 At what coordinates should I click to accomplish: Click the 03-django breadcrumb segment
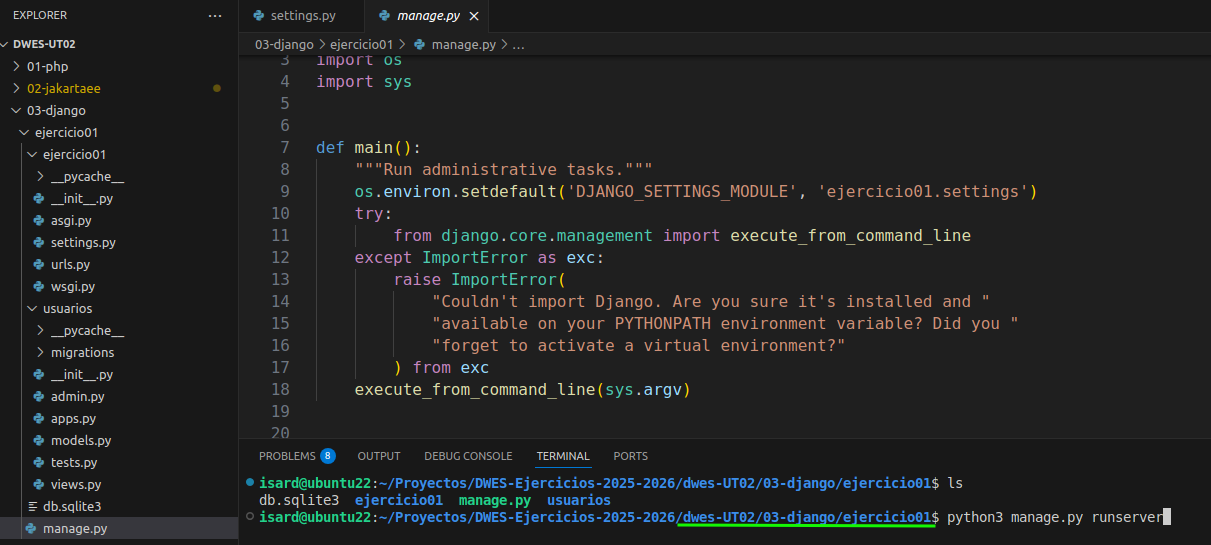[x=284, y=44]
